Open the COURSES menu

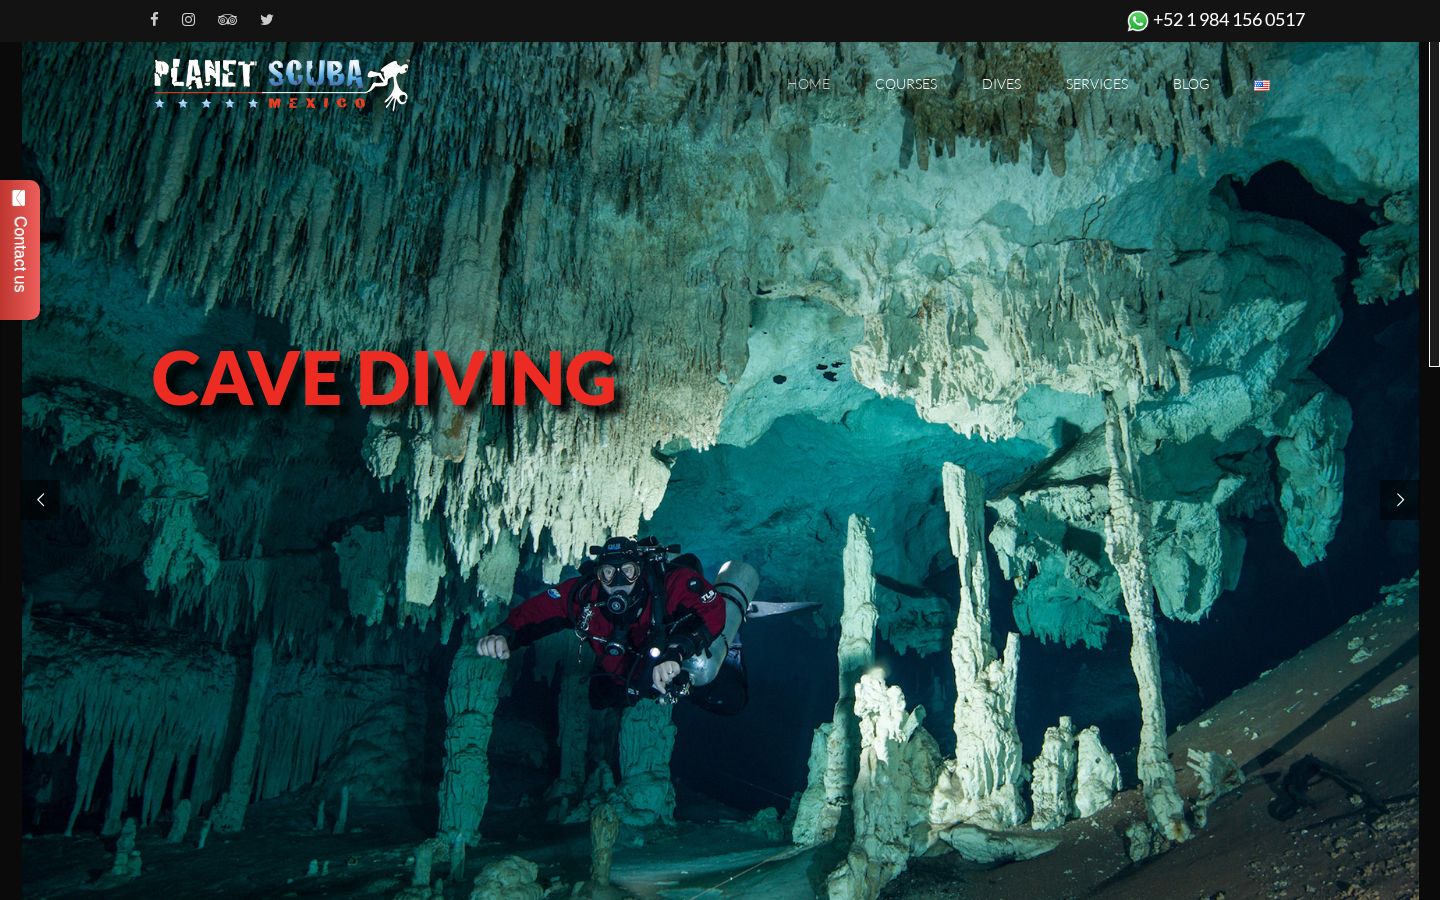(x=905, y=84)
